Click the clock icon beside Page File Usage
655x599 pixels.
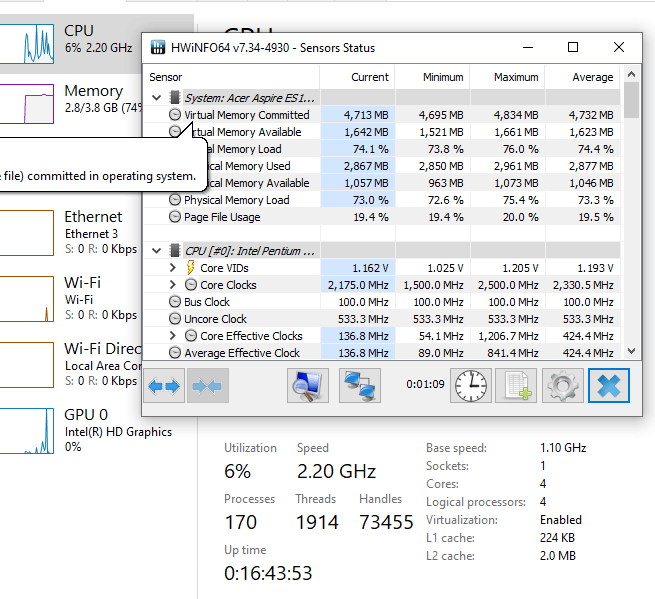pyautogui.click(x=175, y=217)
